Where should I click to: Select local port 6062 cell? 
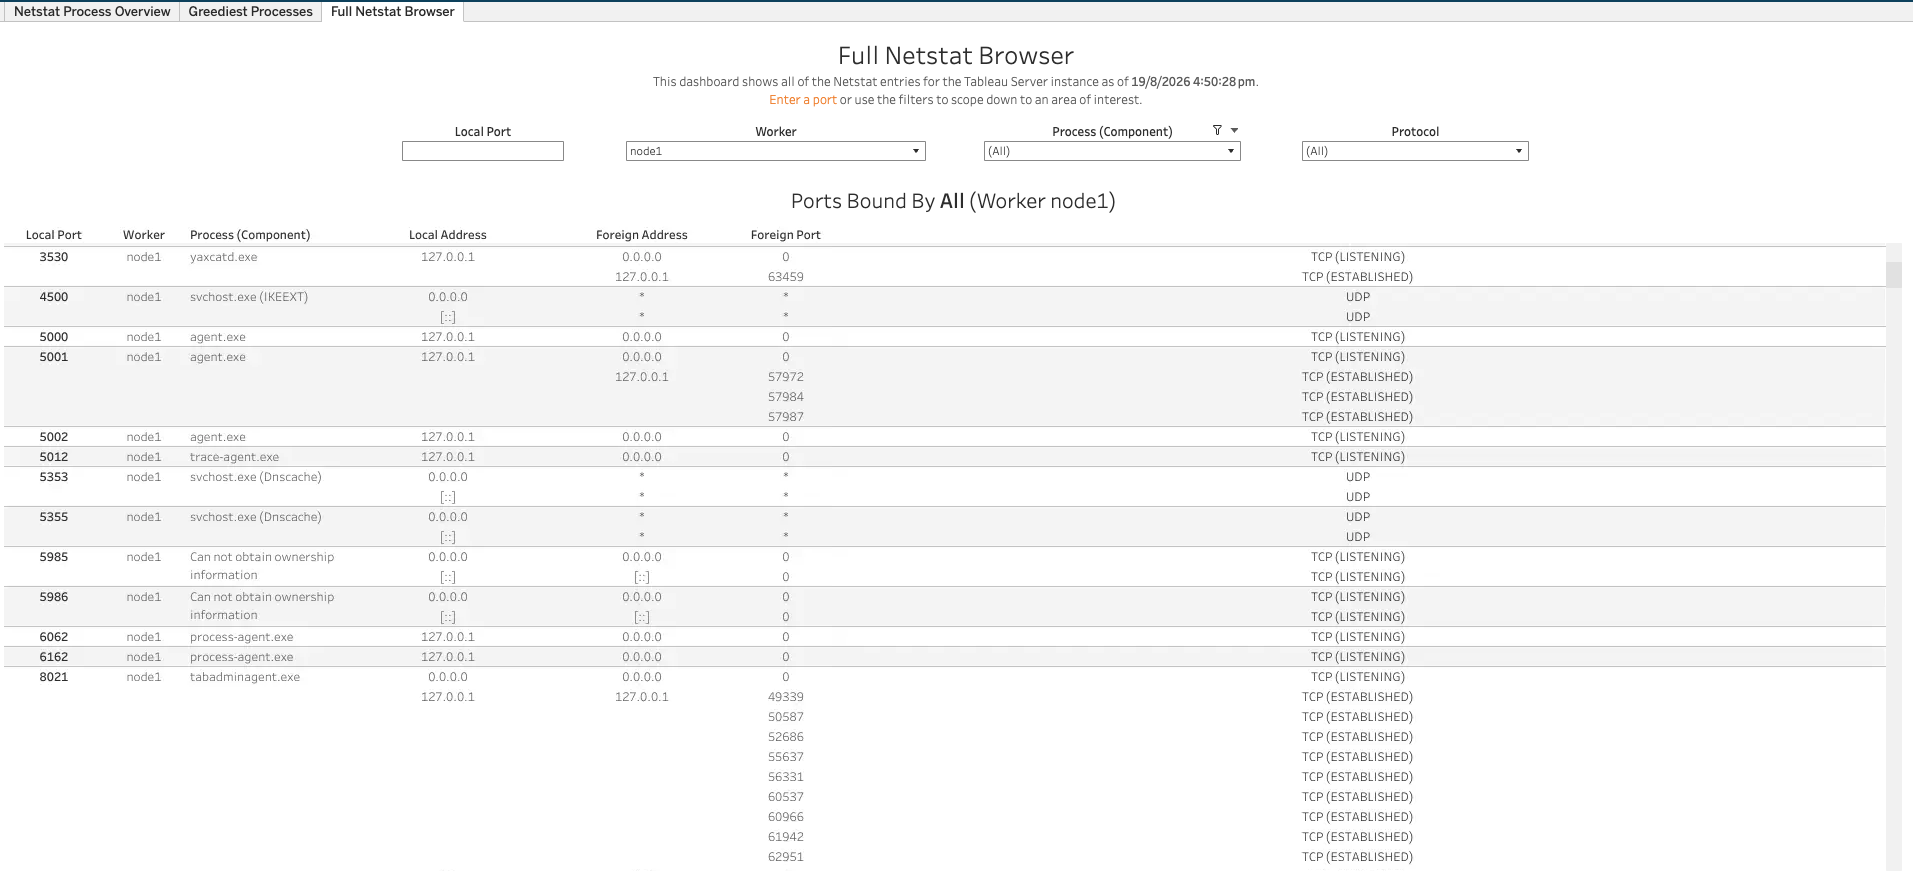click(x=54, y=637)
